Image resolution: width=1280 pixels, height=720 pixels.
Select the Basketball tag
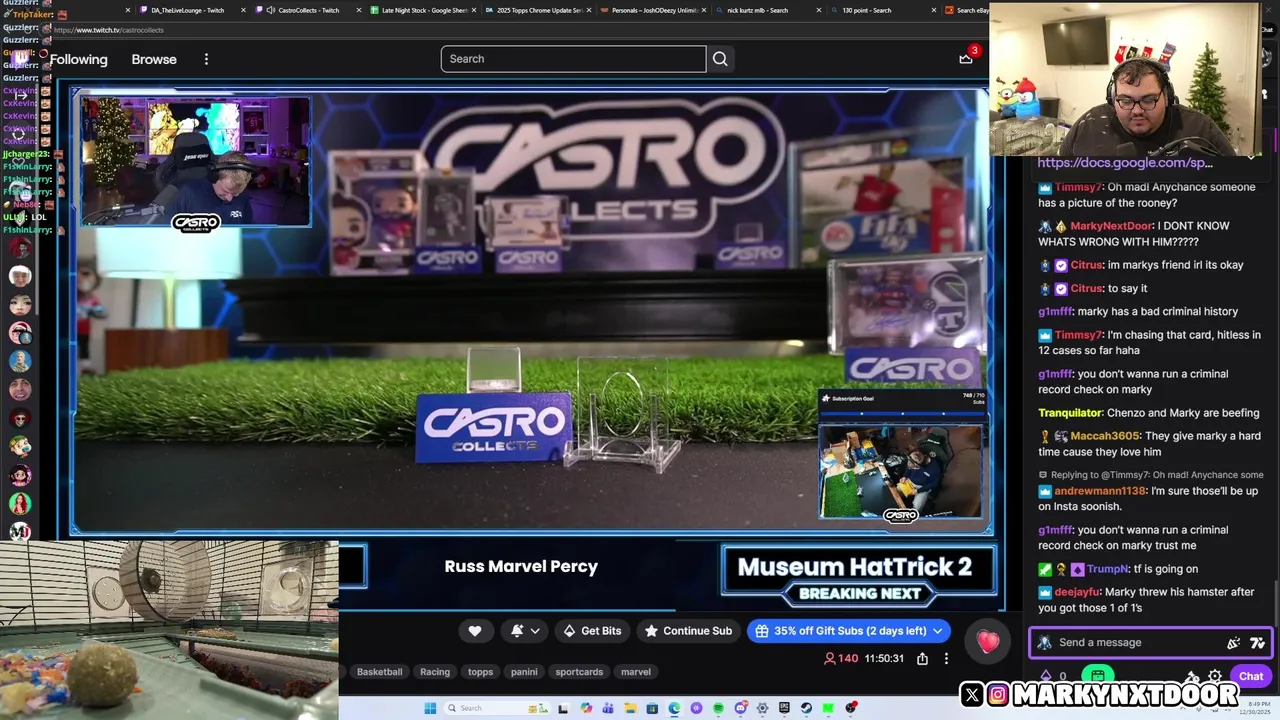[x=379, y=672]
